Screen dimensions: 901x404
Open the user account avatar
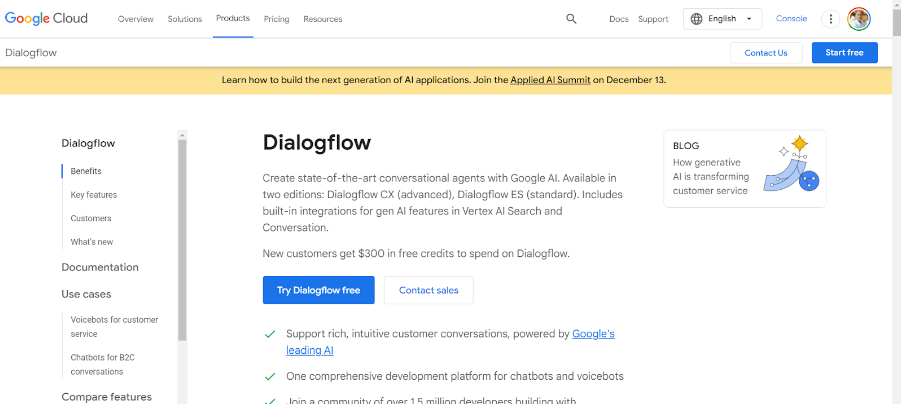click(859, 19)
